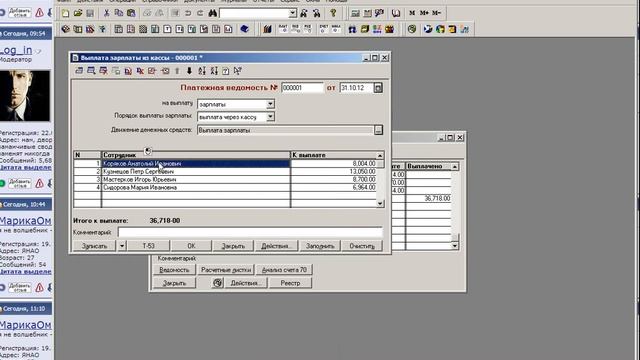Expand arrow next to Записать button
Viewport: 640px width, 360px height.
[122, 246]
